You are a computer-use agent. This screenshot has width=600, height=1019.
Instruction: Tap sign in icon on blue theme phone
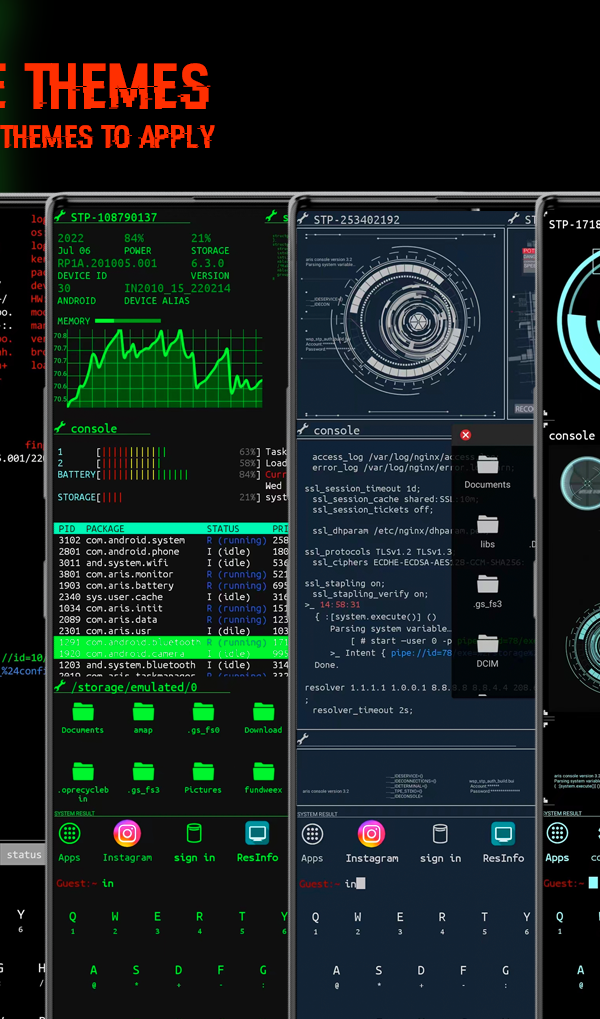(440, 834)
